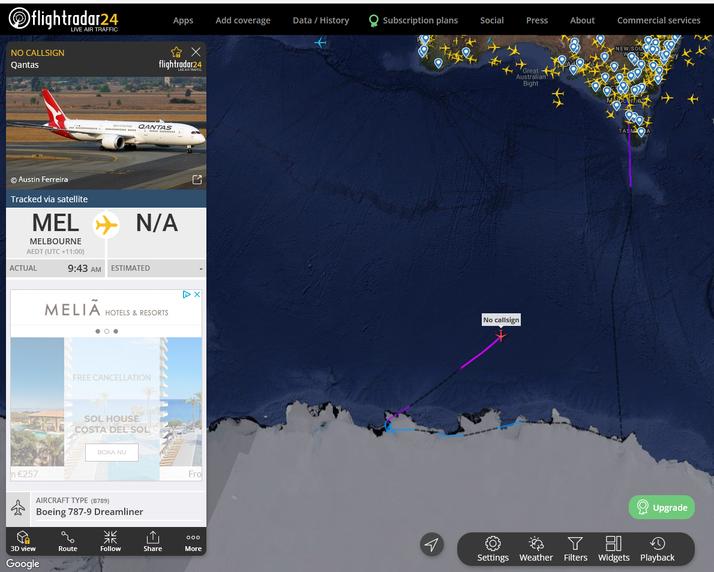
Task: Open flight Filters
Action: pos(575,549)
